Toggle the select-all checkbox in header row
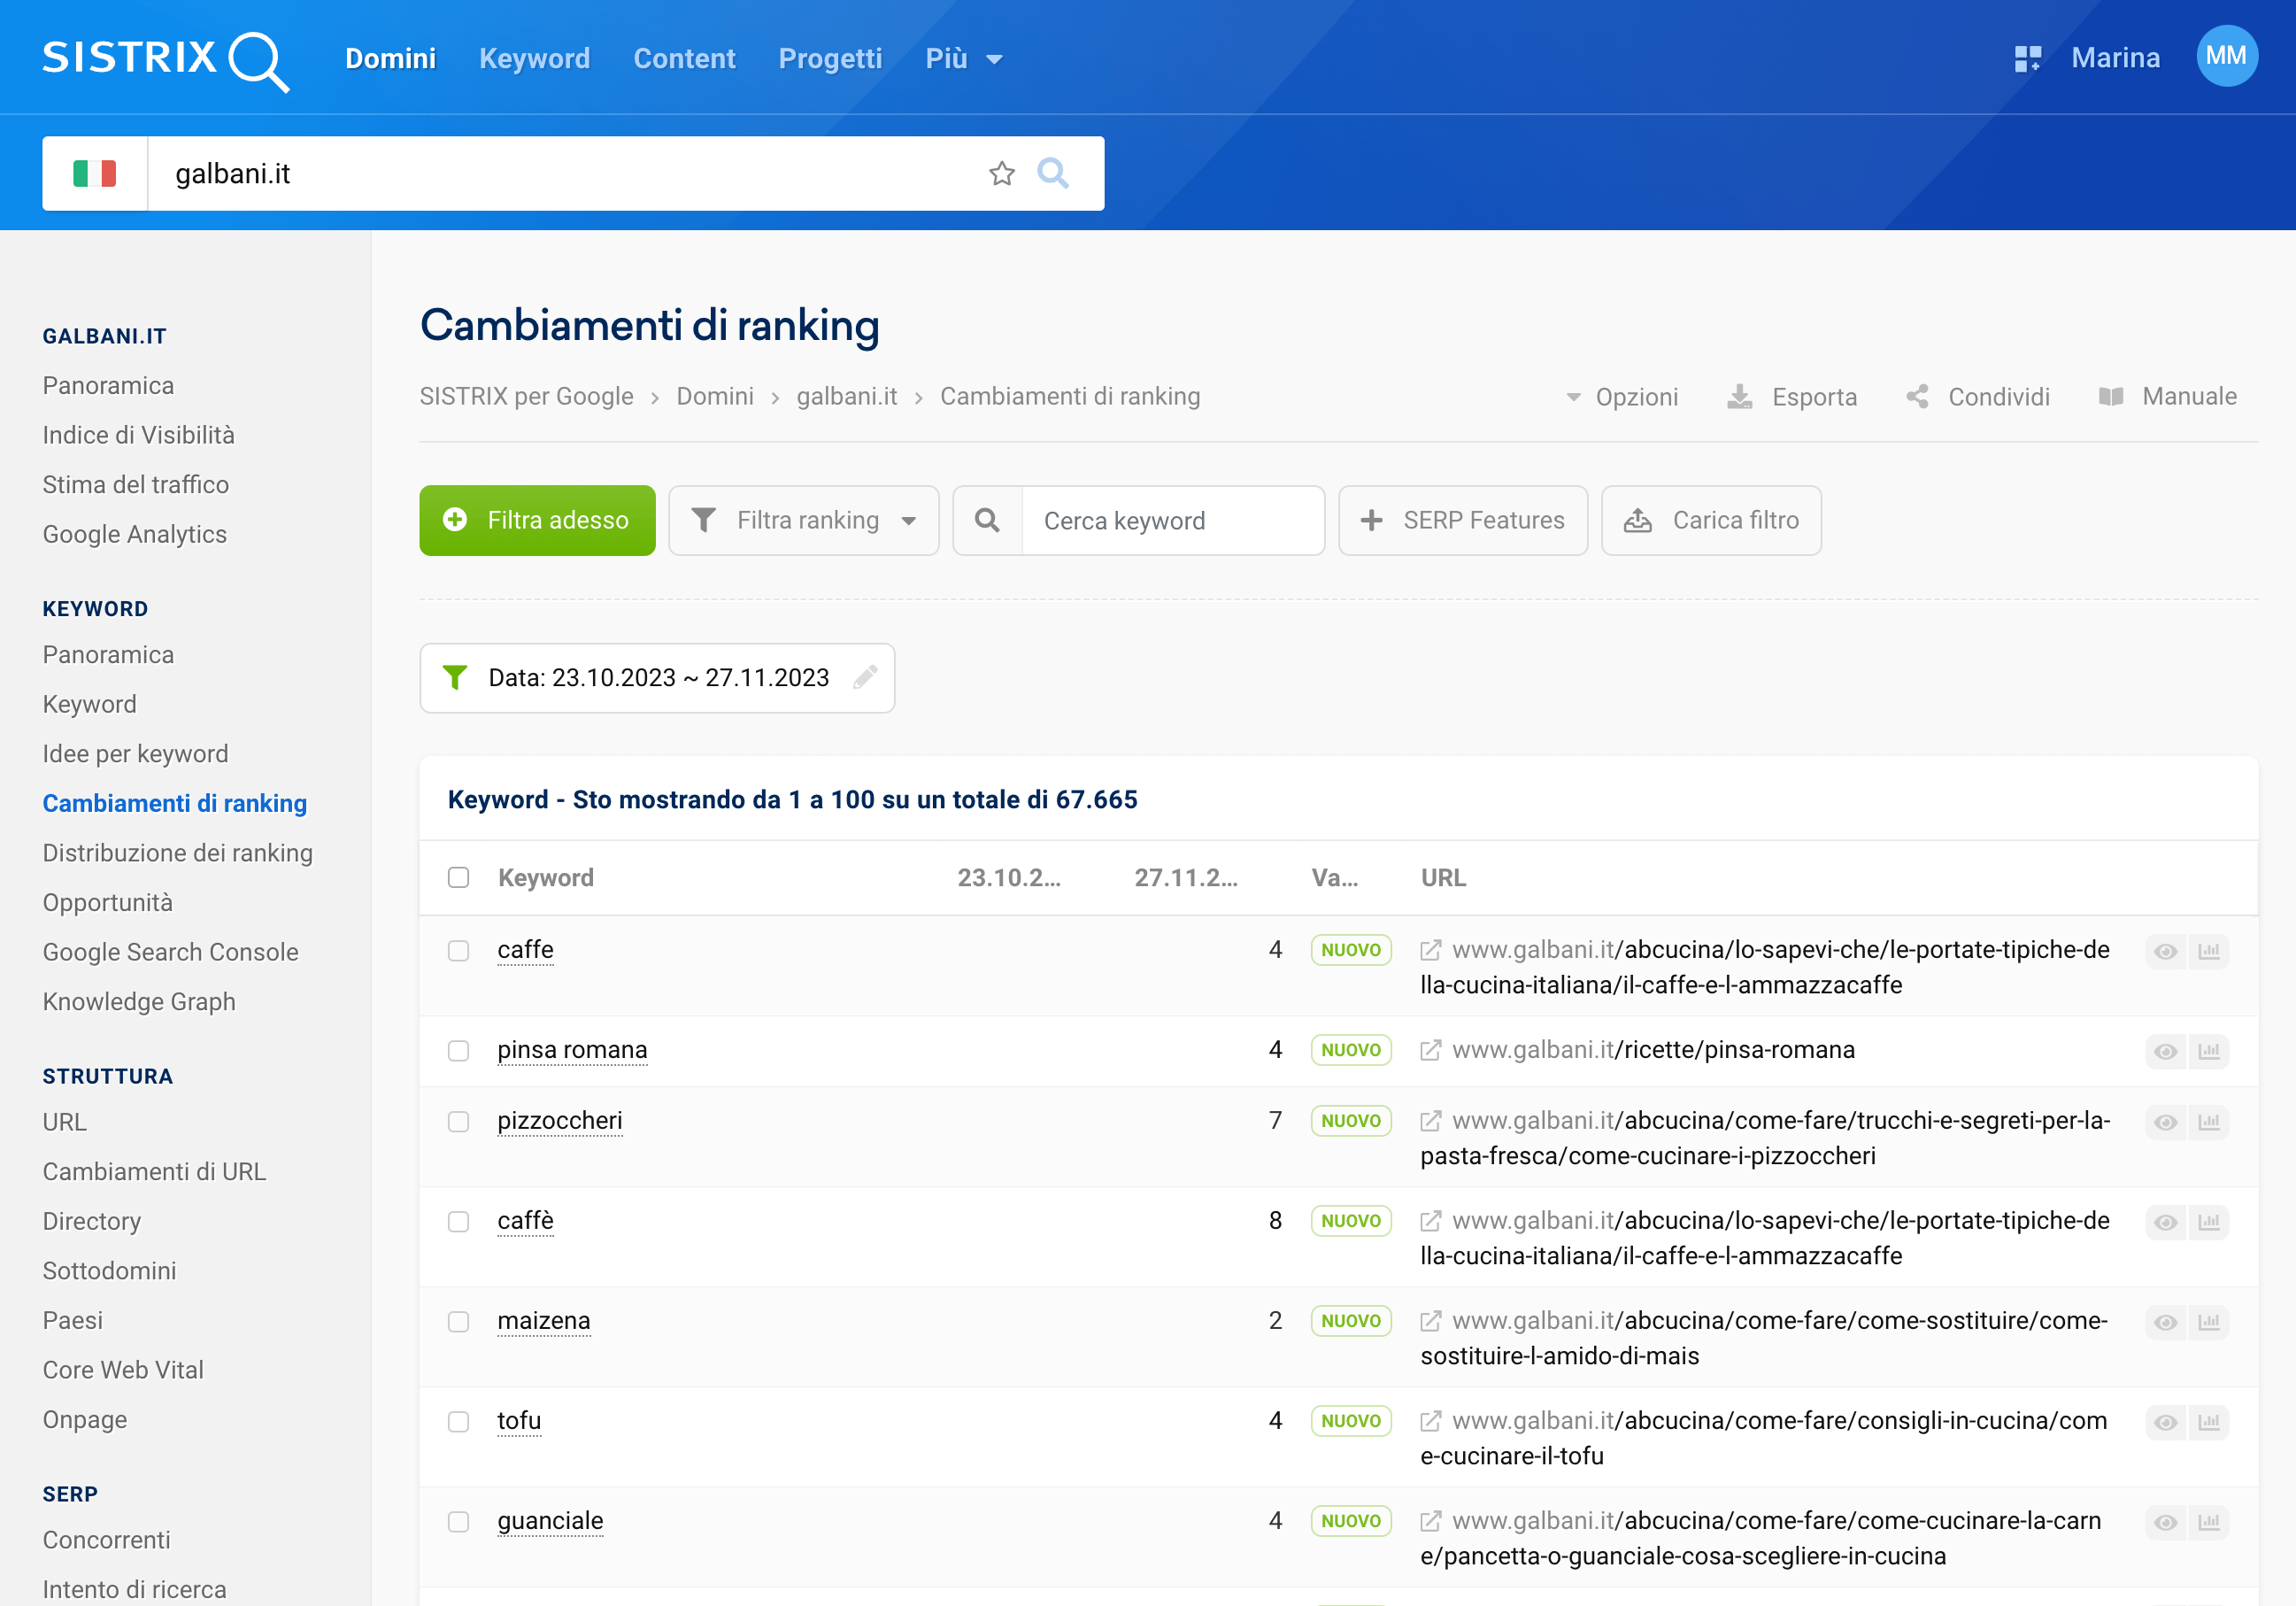This screenshot has width=2296, height=1606. coord(458,878)
